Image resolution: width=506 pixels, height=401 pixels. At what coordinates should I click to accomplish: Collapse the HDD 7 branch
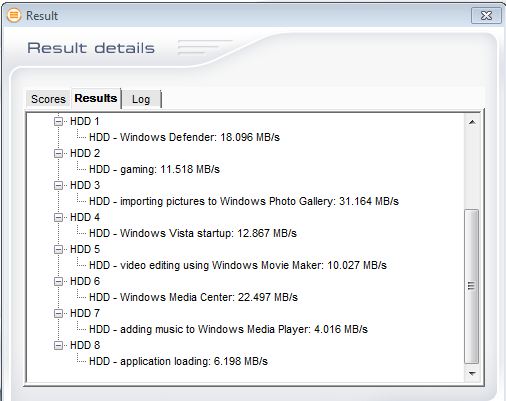pyautogui.click(x=58, y=313)
